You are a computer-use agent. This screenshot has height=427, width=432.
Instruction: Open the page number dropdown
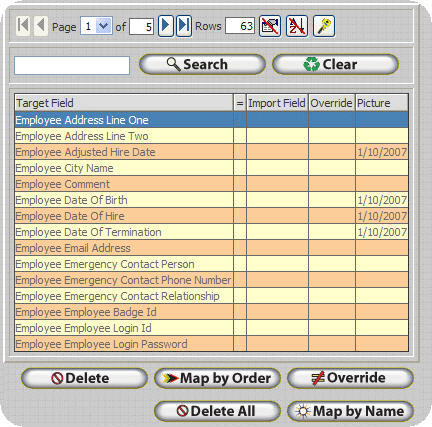[x=104, y=26]
